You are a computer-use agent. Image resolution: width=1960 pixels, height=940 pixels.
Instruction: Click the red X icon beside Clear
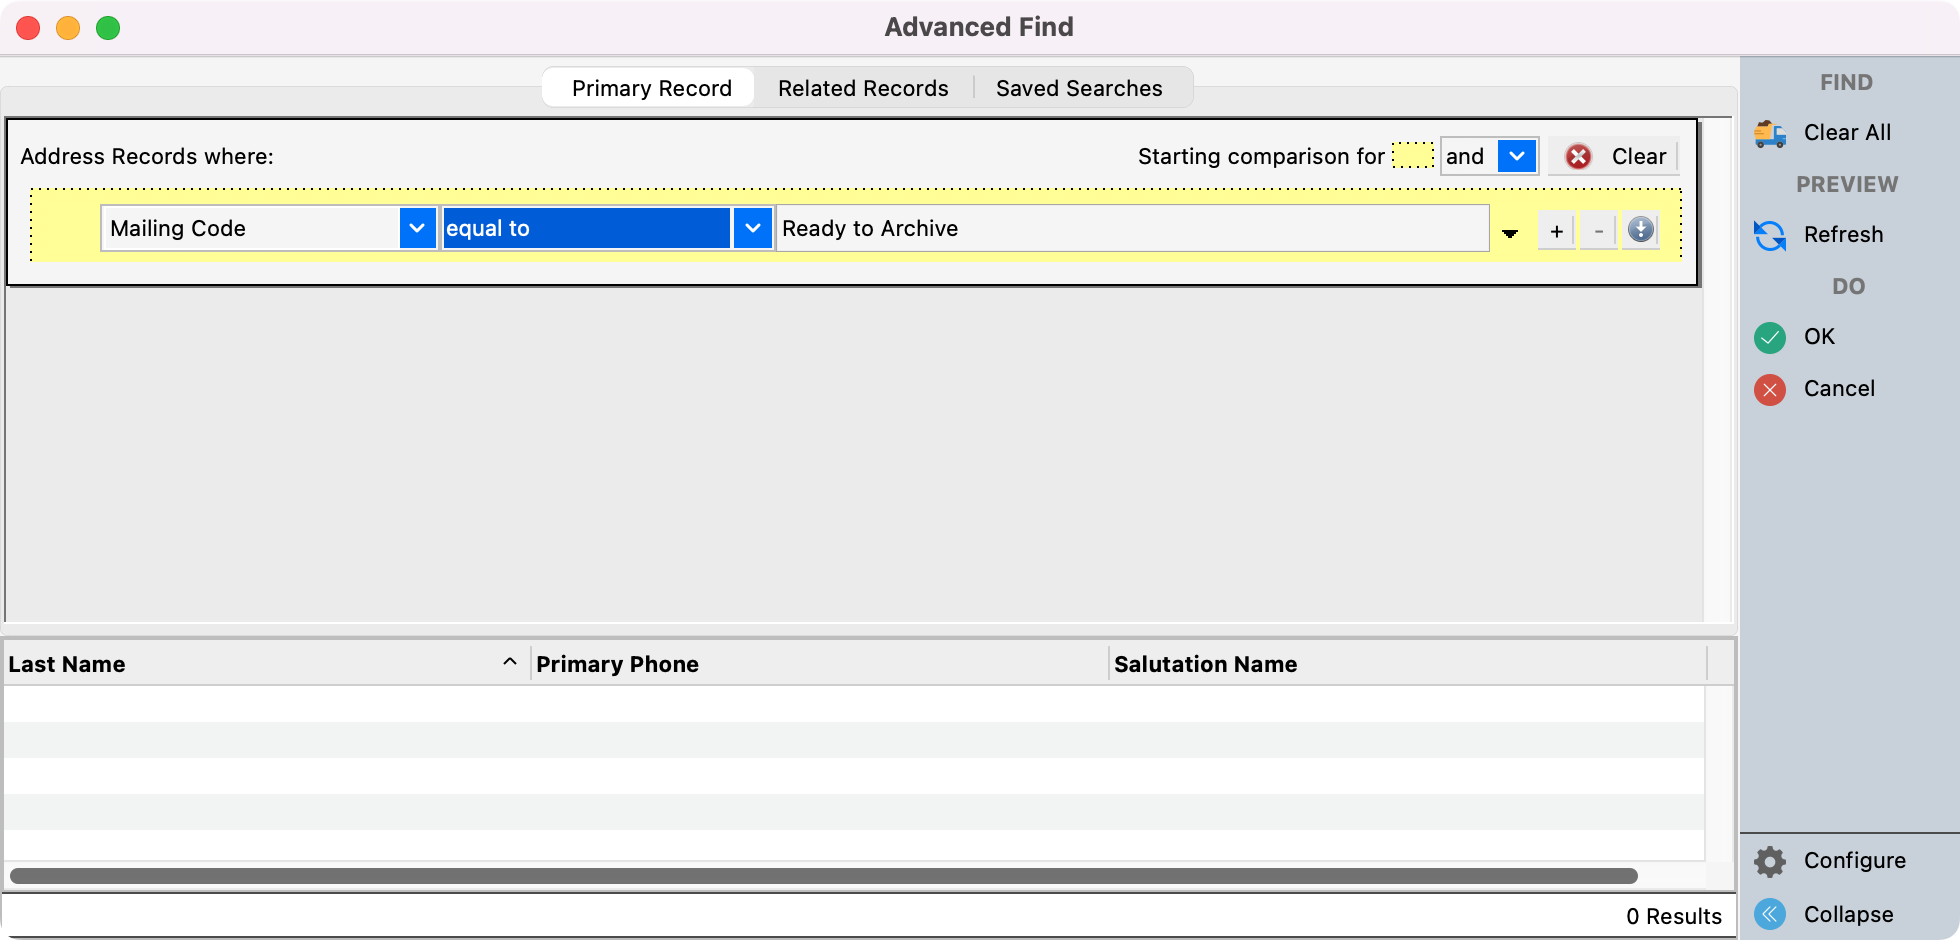[x=1578, y=156]
